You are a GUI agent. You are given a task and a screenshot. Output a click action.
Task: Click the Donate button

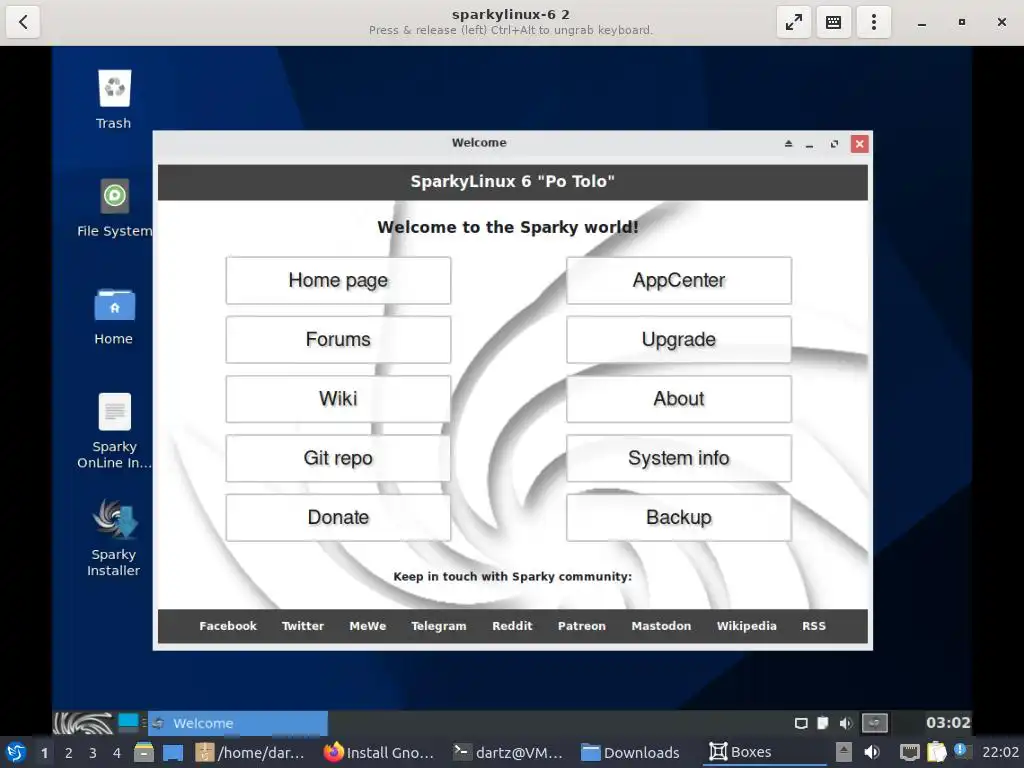[x=338, y=518]
